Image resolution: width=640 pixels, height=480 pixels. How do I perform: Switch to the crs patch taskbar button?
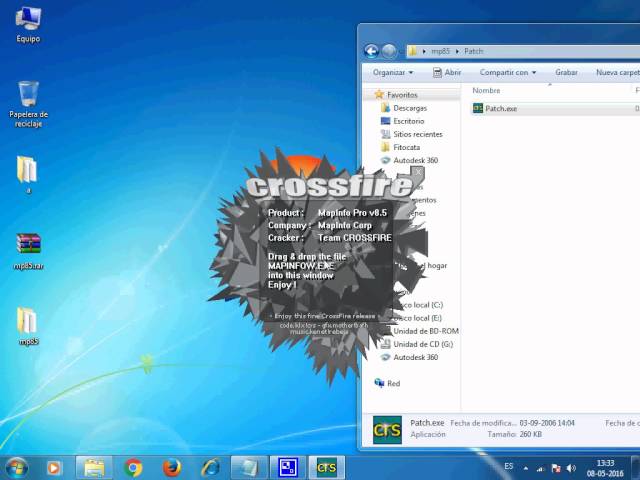point(327,468)
